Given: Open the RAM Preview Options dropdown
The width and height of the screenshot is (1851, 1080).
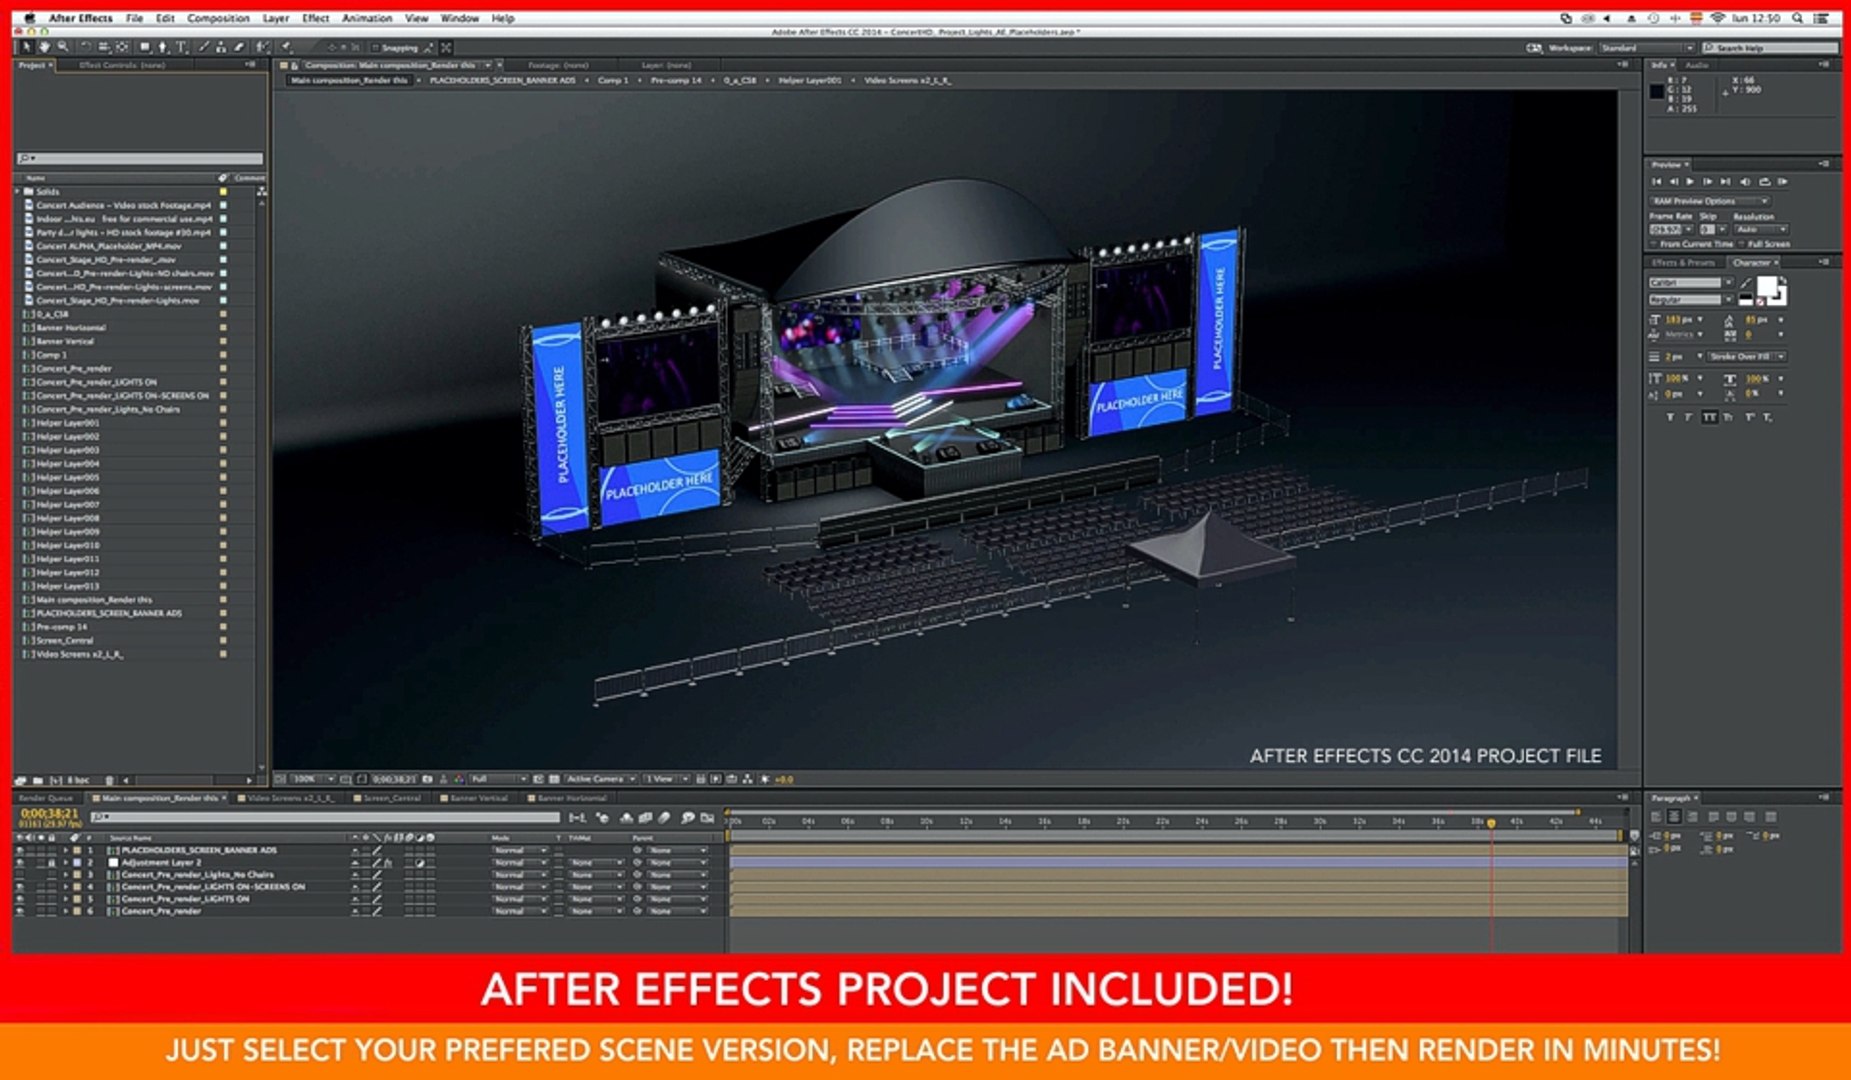Looking at the screenshot, I should click(1709, 201).
